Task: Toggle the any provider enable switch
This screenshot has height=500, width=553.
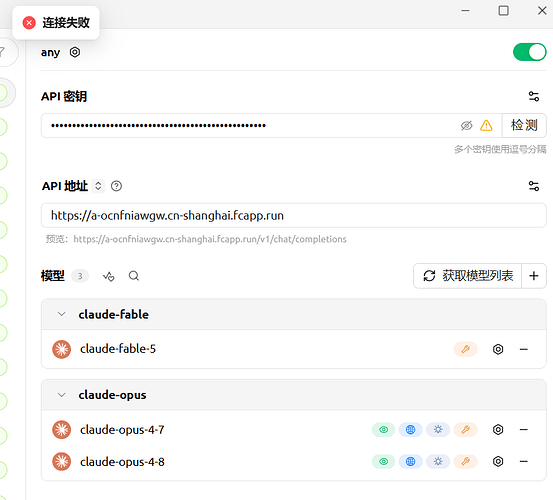Action: click(x=529, y=52)
